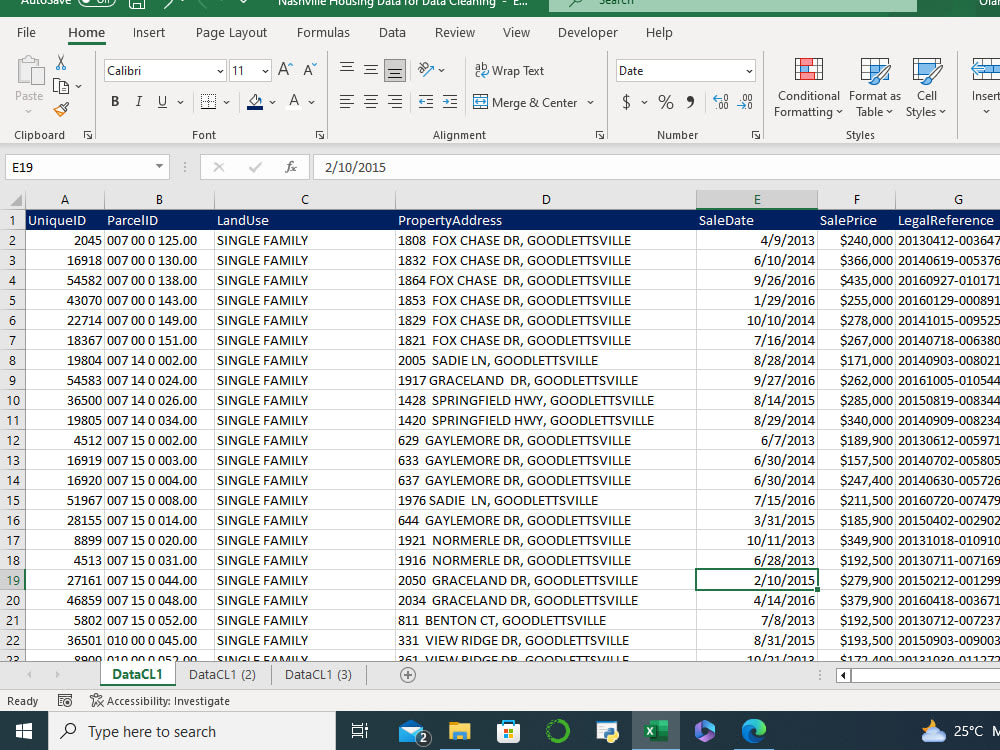Open Conditional Formatting menu

(808, 87)
